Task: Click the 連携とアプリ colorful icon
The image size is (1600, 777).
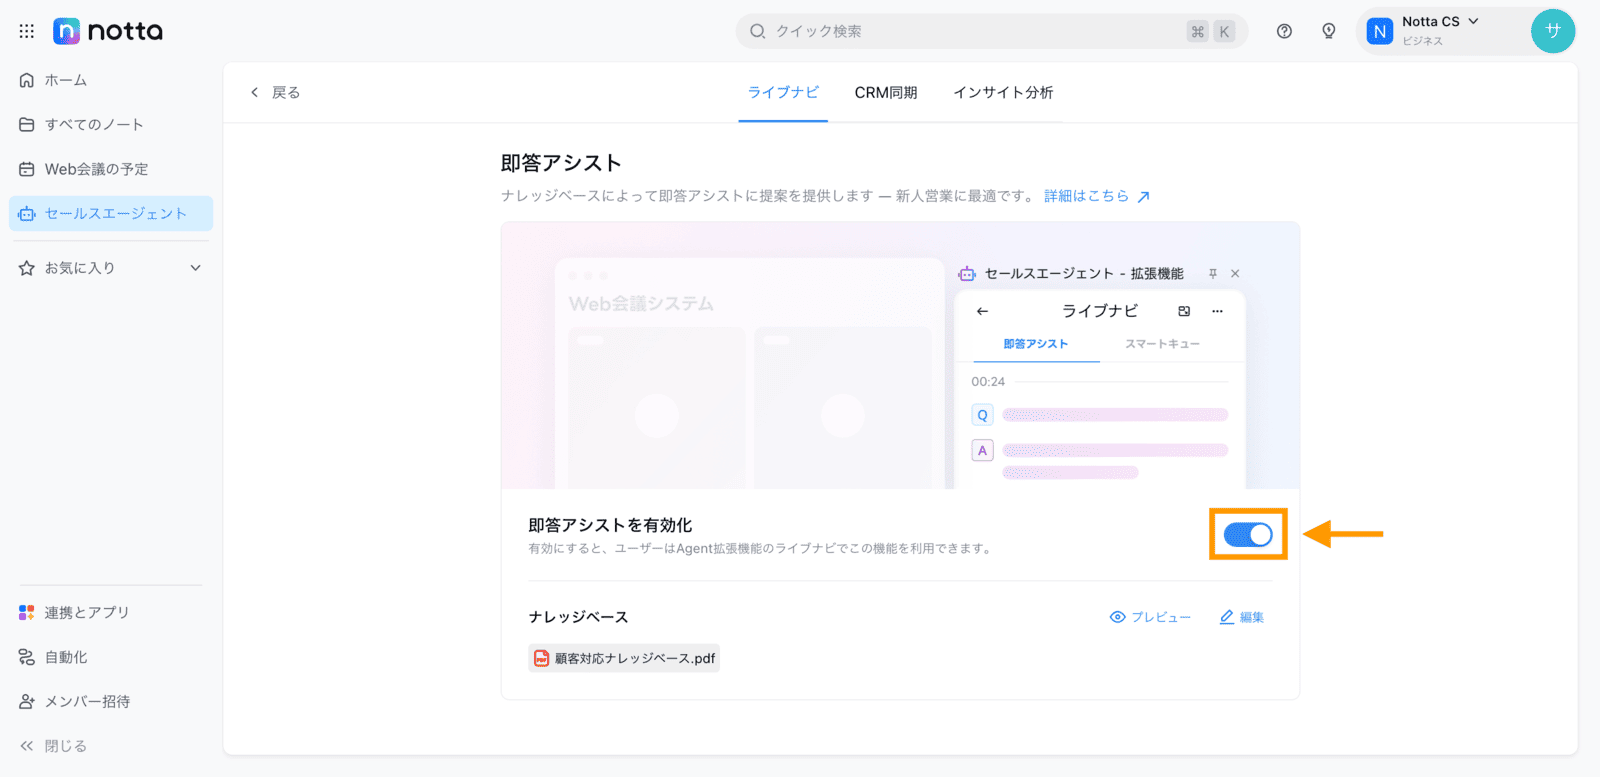Action: (x=27, y=612)
